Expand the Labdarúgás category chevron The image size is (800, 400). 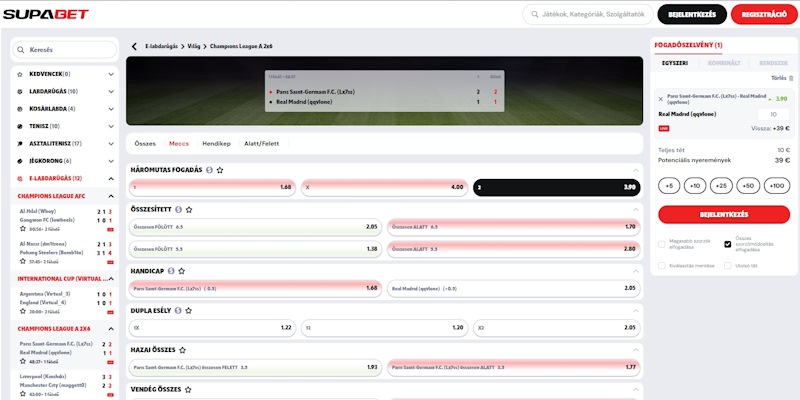[111, 92]
